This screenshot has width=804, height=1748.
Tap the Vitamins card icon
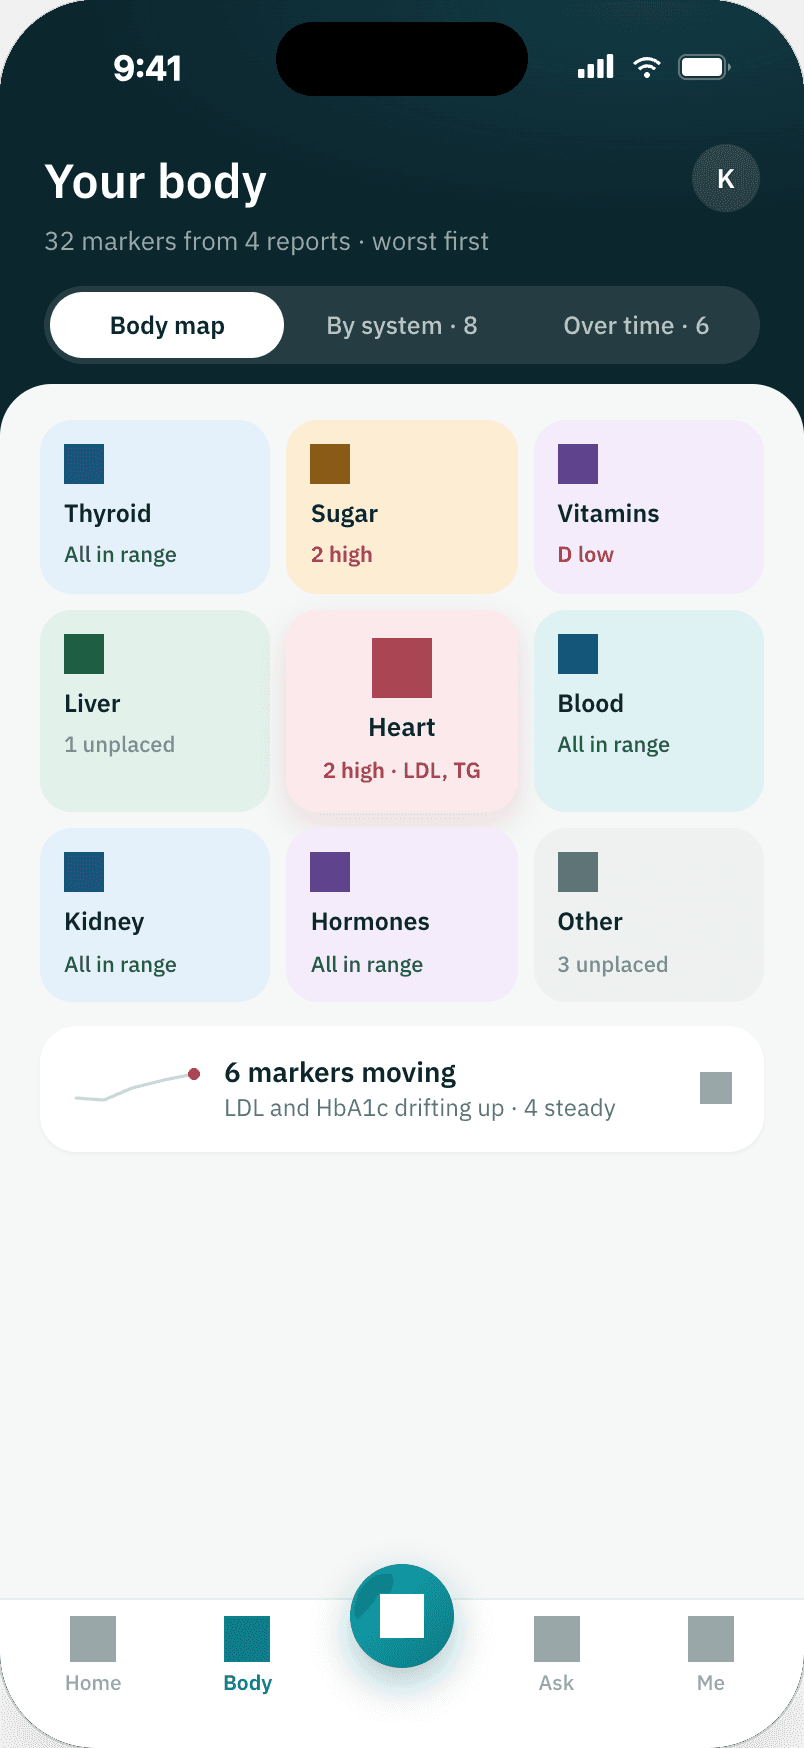578,464
